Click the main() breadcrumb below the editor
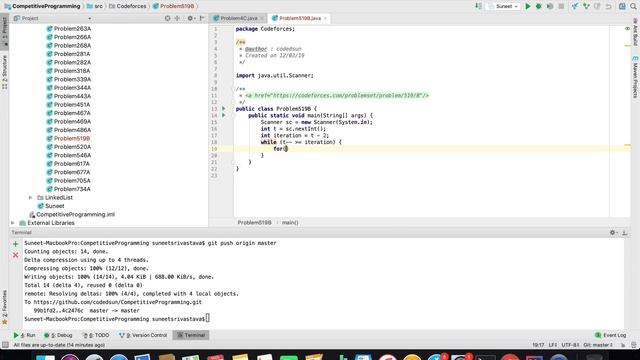Screen dimensions: 640x360 pyautogui.click(x=290, y=223)
